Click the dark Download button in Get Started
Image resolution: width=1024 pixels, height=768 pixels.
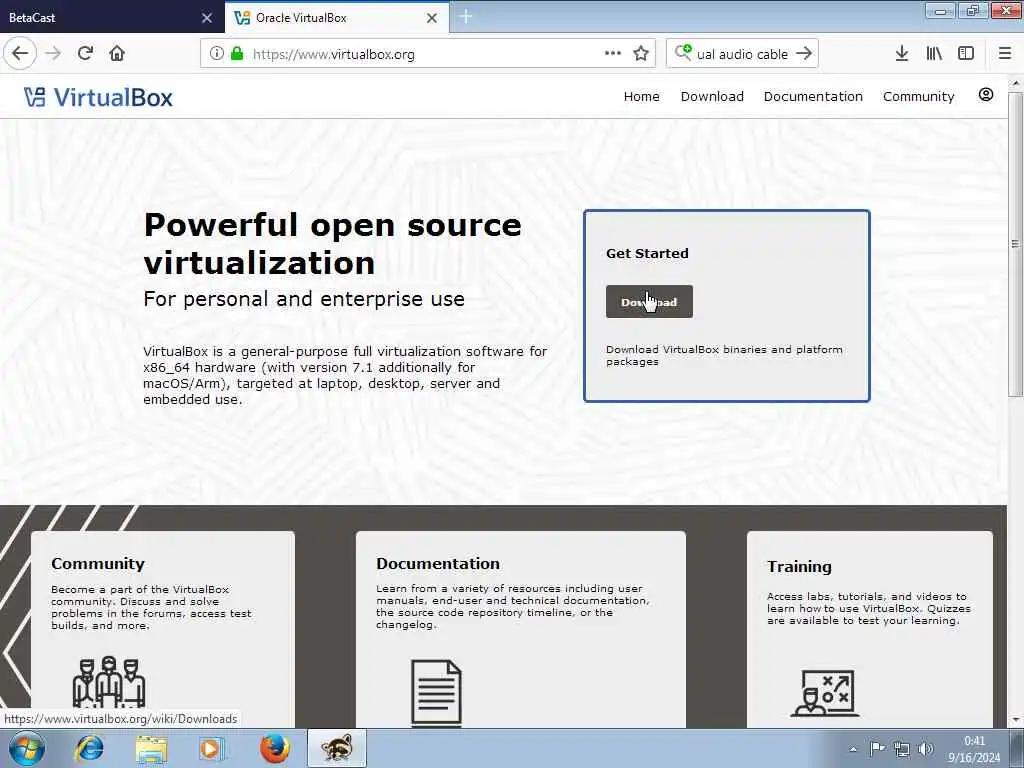pos(649,302)
